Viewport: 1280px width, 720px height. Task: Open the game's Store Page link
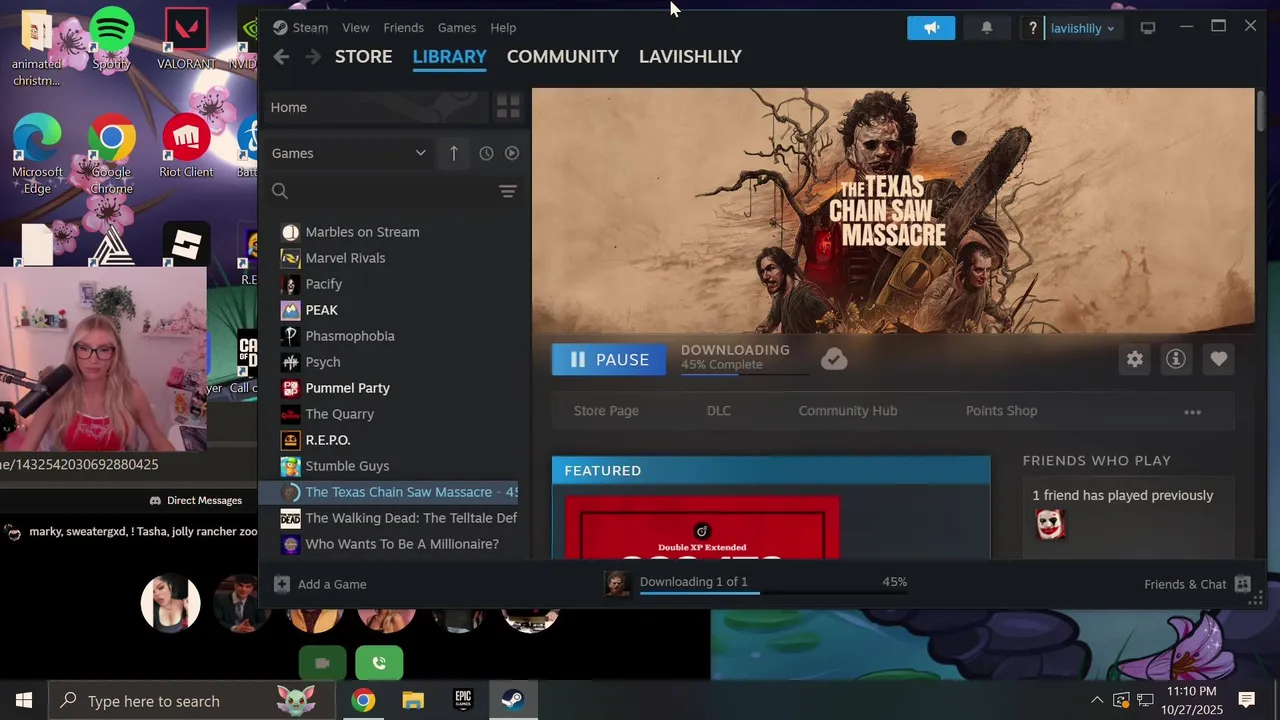pyautogui.click(x=606, y=411)
